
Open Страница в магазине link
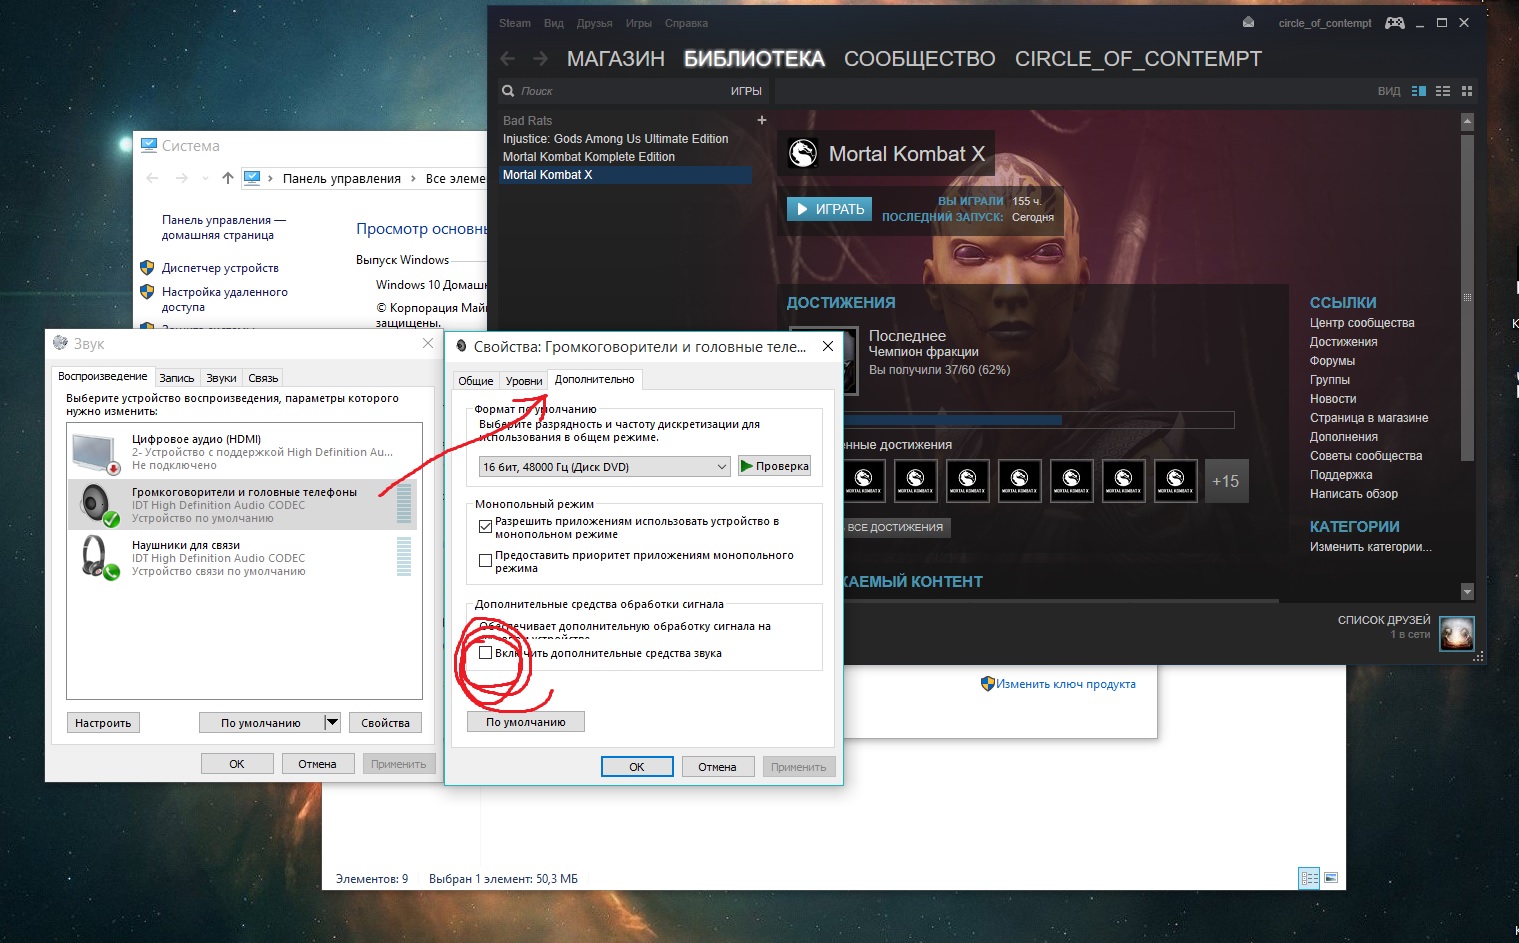pyautogui.click(x=1369, y=418)
